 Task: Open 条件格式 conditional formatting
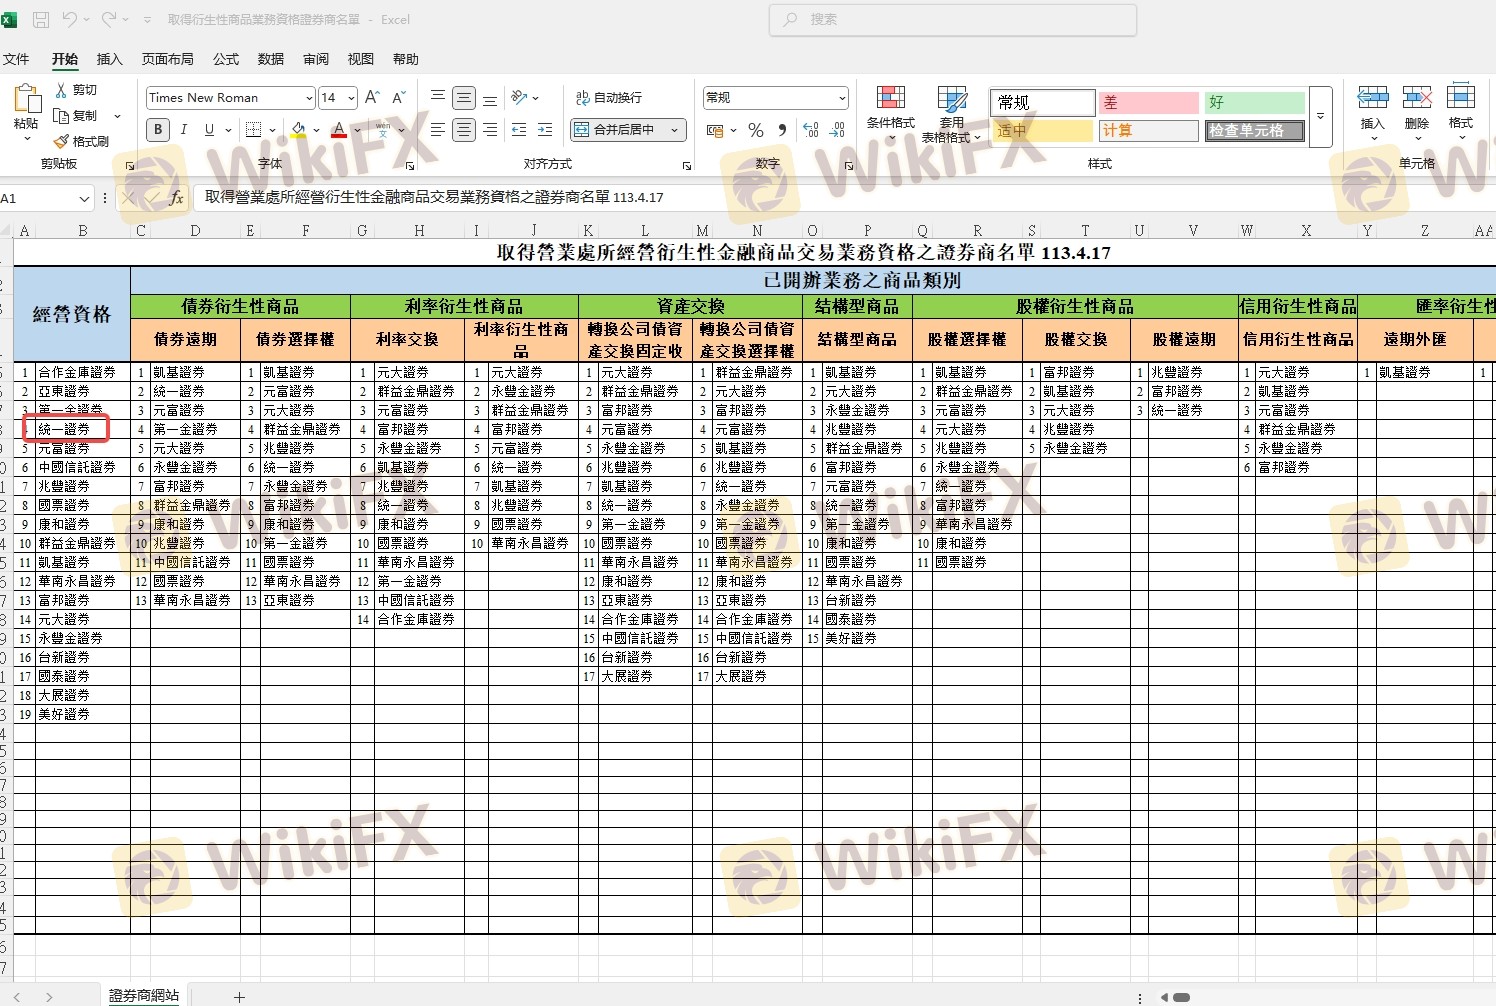point(890,108)
